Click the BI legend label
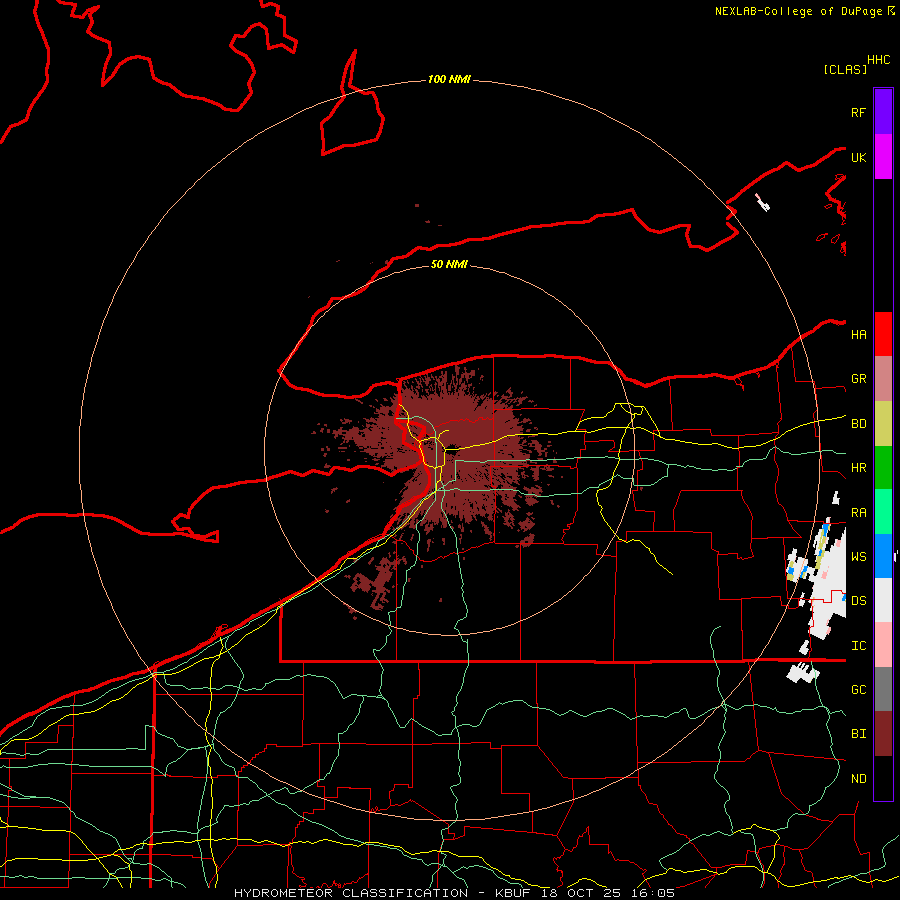 tap(858, 734)
